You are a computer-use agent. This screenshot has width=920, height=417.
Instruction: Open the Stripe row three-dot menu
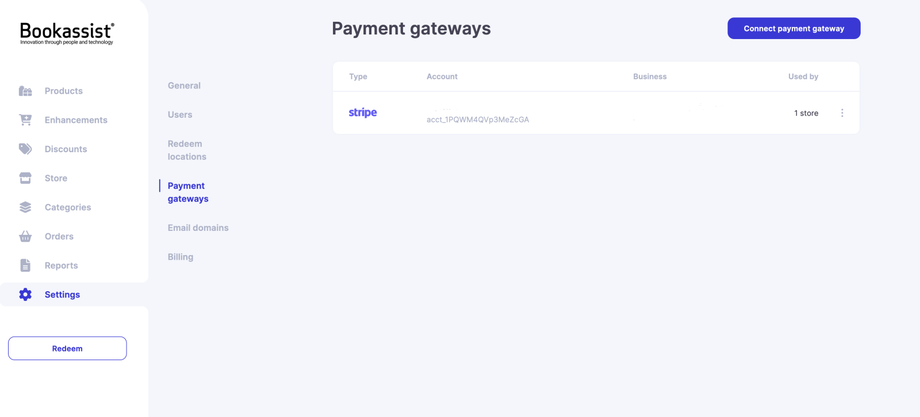click(x=842, y=113)
